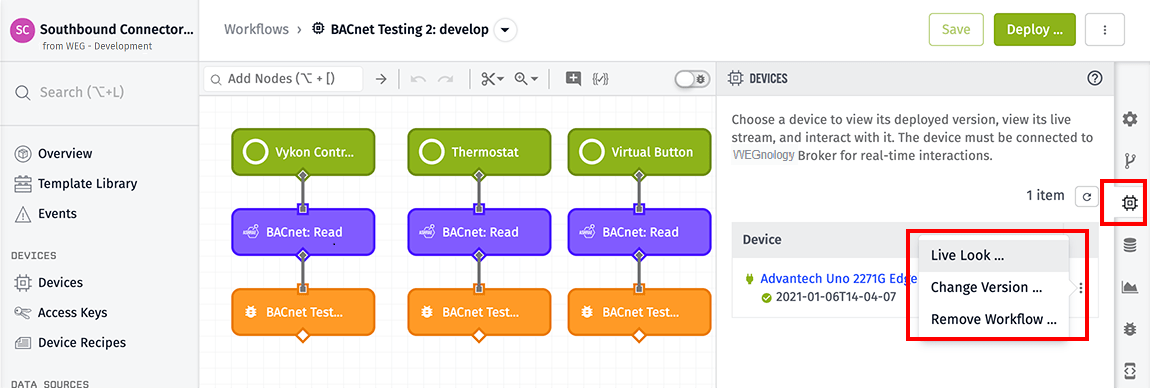
Task: Click the Deploy button
Action: pos(1035,30)
